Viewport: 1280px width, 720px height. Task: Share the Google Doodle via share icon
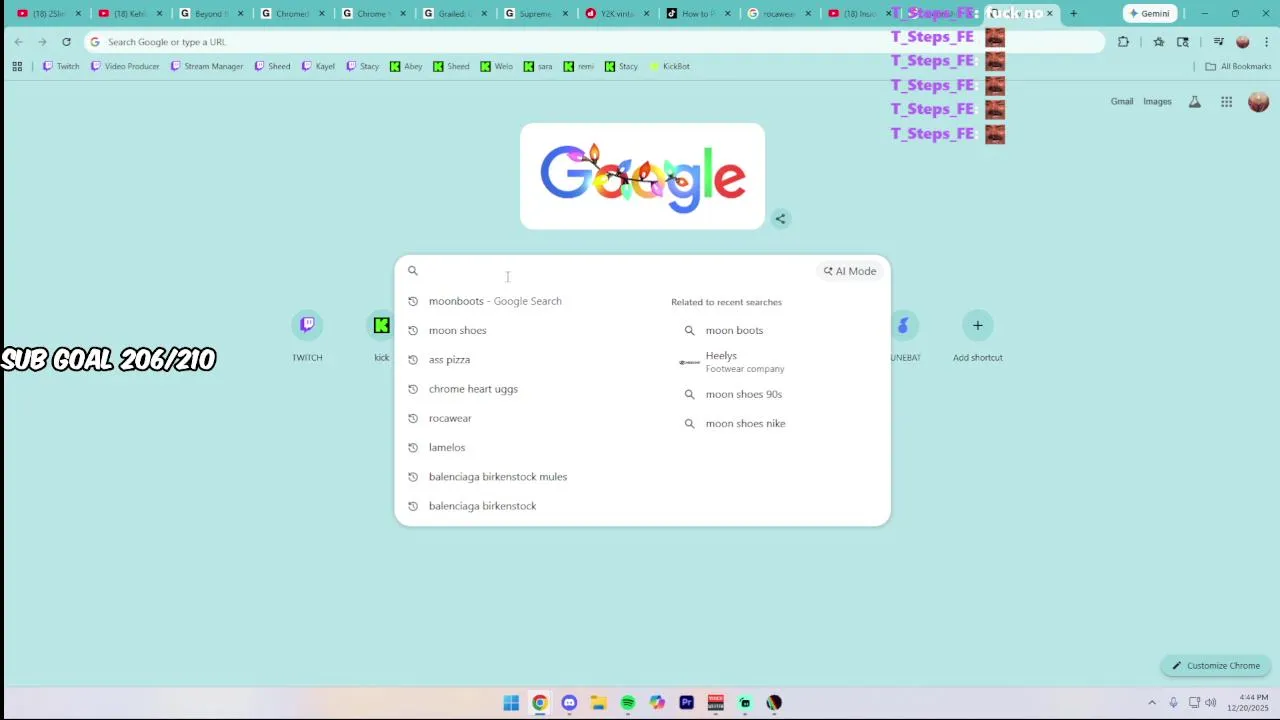click(x=781, y=219)
